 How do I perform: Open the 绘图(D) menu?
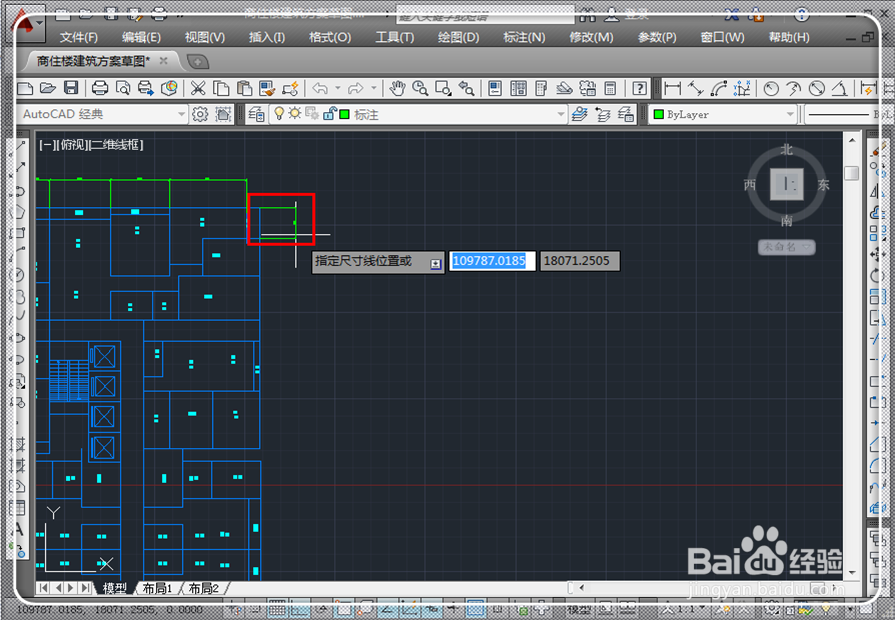458,37
